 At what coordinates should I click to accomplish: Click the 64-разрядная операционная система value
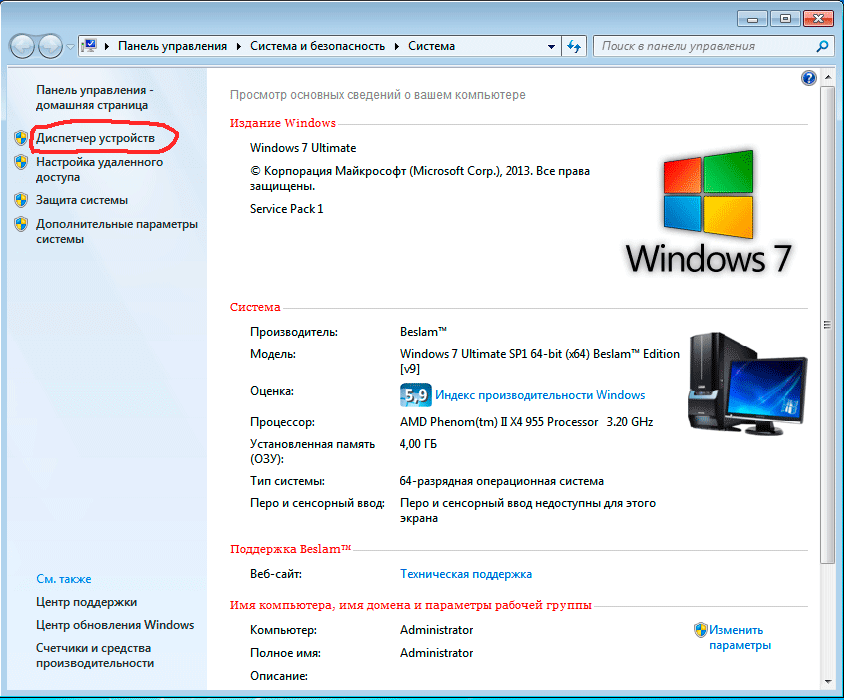coord(502,481)
